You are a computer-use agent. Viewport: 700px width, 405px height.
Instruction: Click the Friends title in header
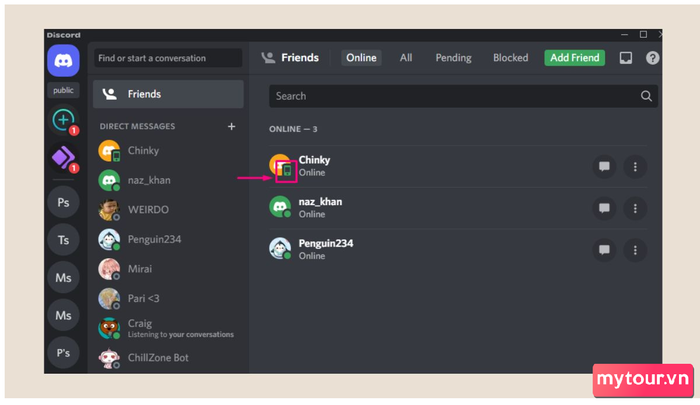pos(300,58)
